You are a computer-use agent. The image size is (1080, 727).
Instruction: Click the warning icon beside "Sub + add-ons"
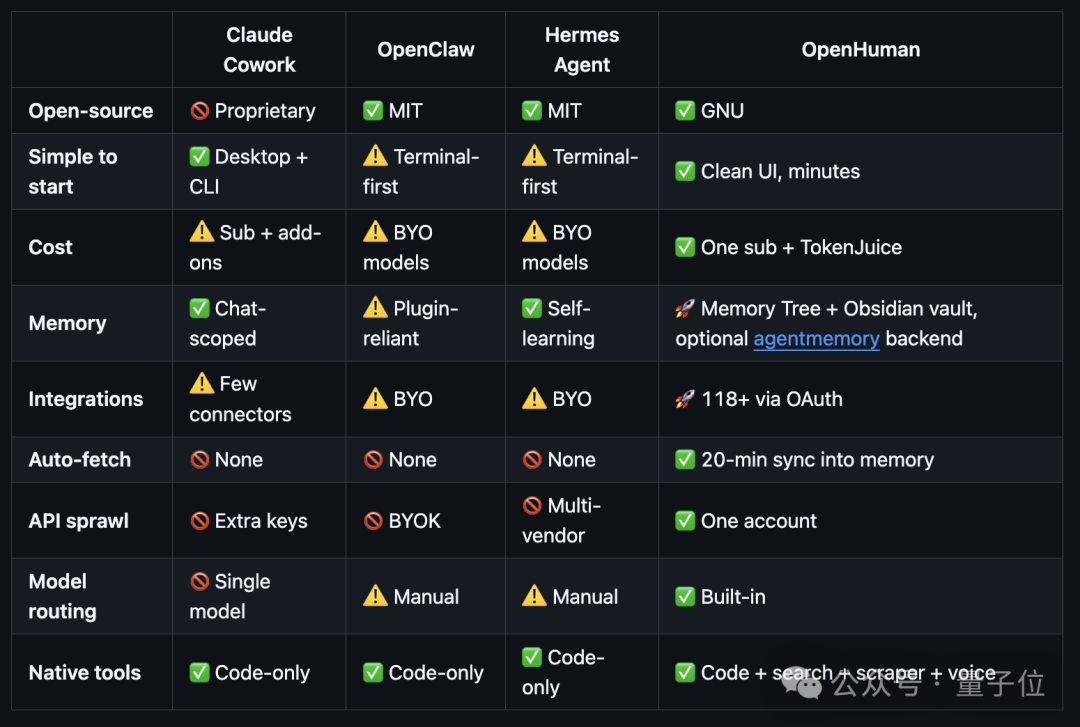tap(202, 232)
